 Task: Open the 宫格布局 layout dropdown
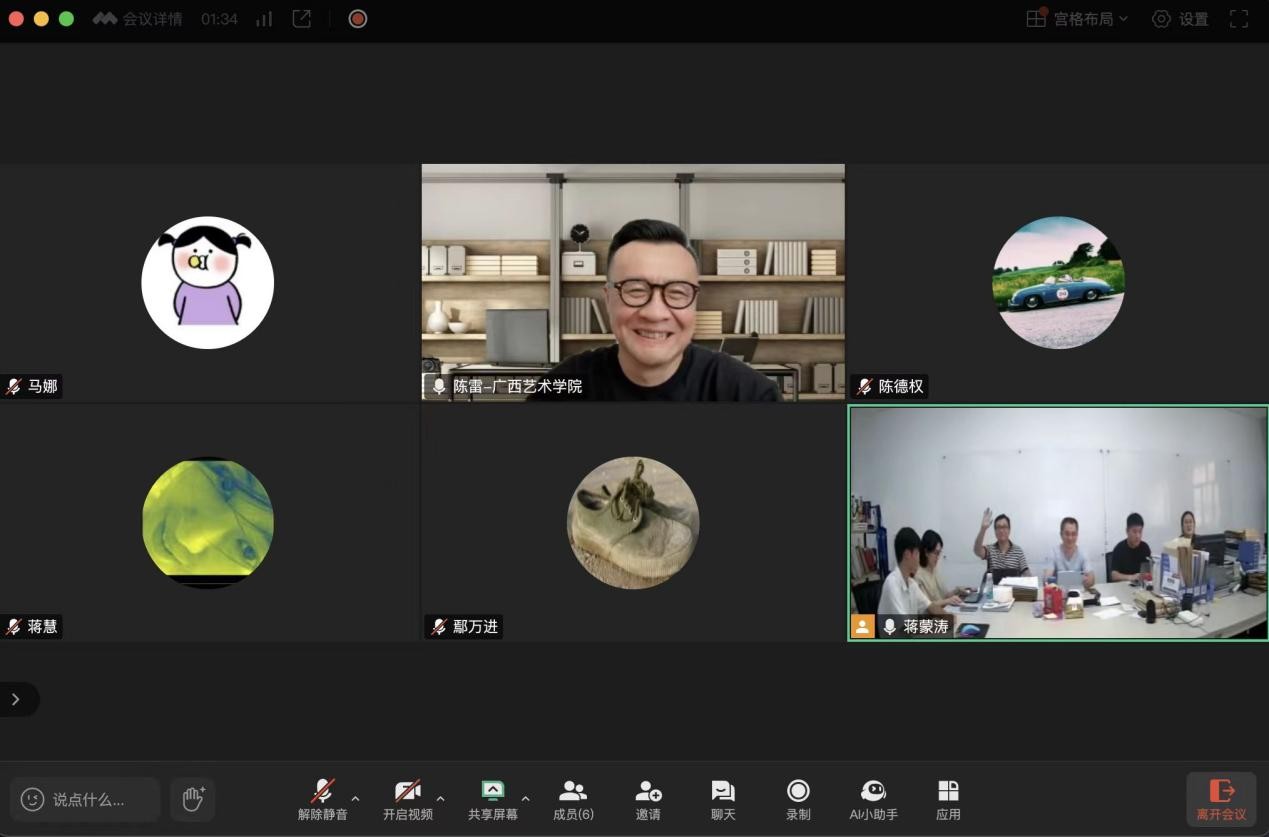(1077, 19)
